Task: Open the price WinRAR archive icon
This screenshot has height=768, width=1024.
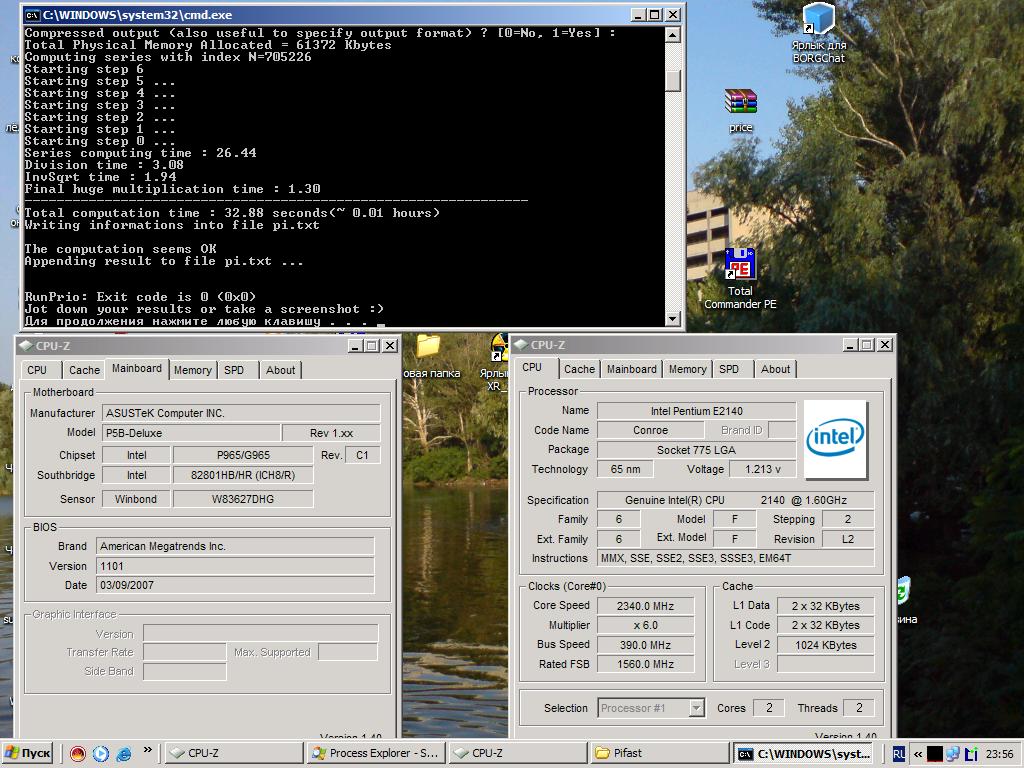Action: 741,110
